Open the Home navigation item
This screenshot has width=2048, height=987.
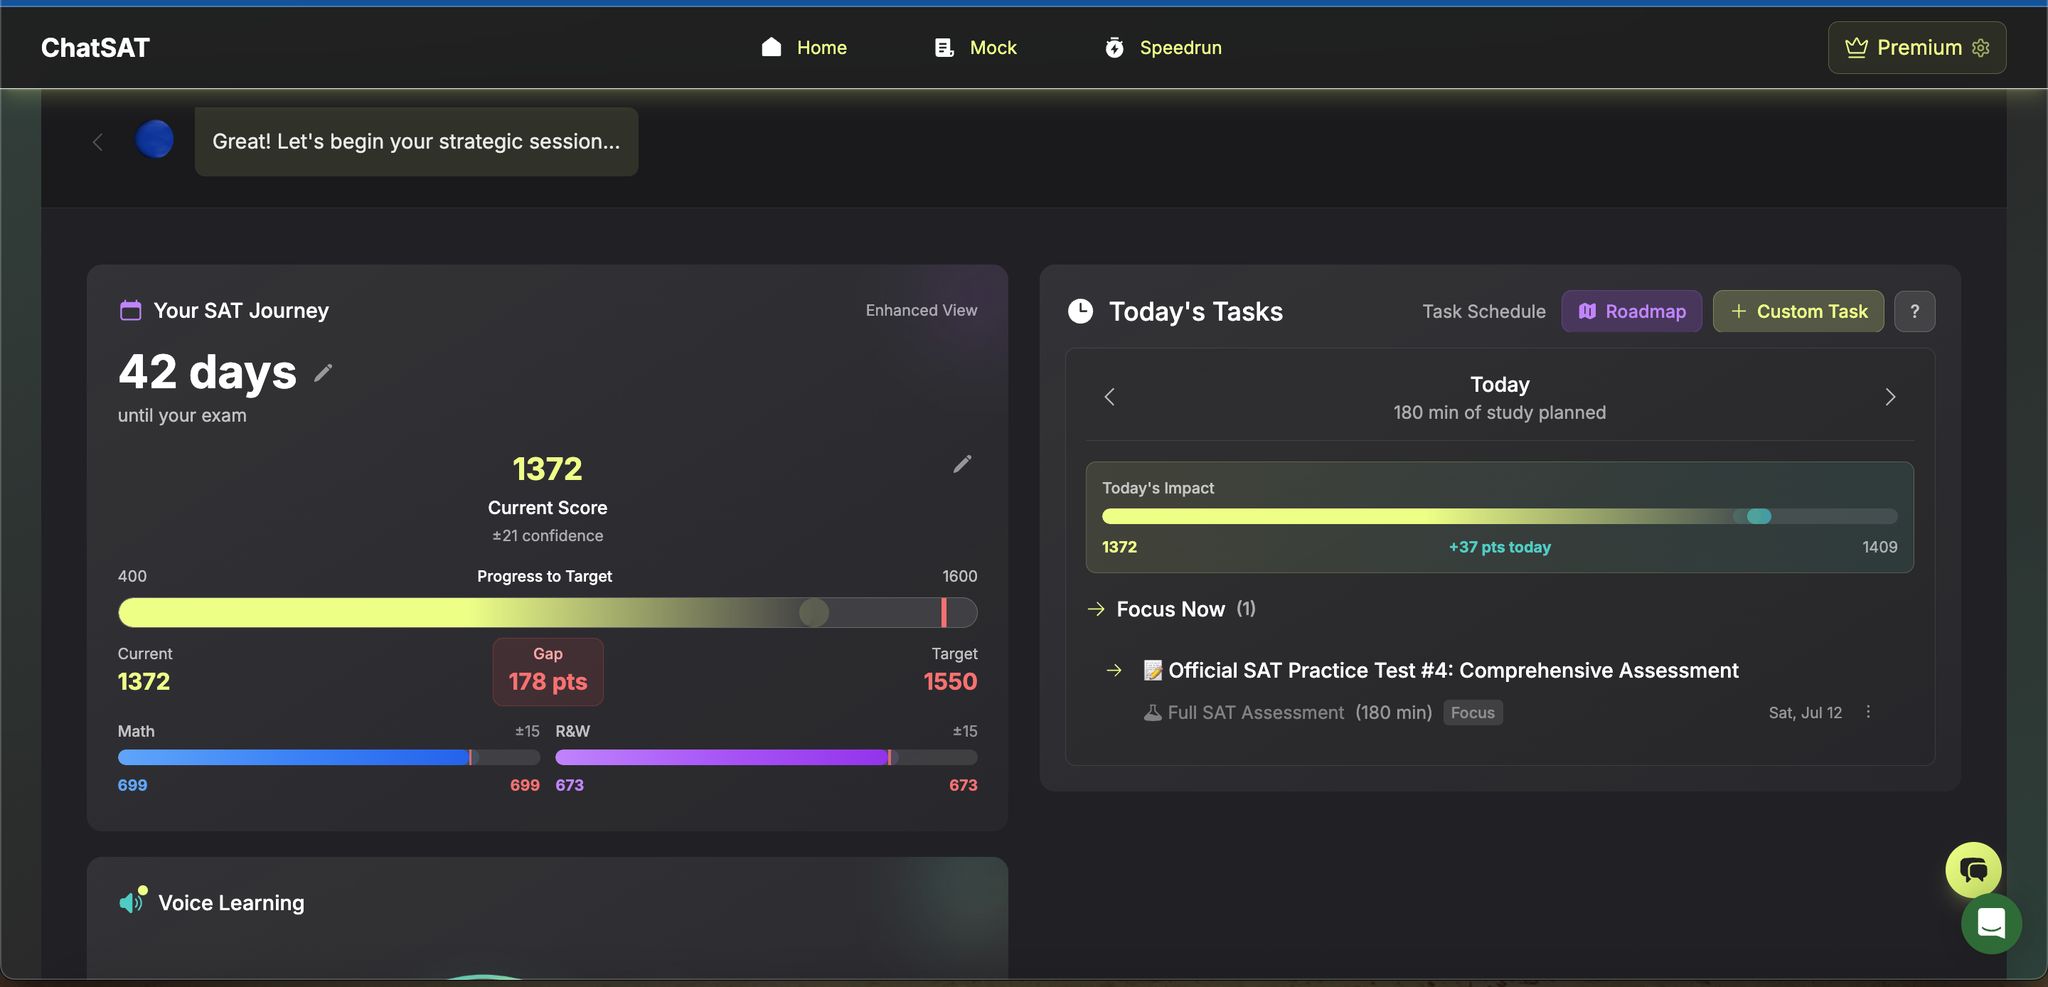tap(804, 48)
